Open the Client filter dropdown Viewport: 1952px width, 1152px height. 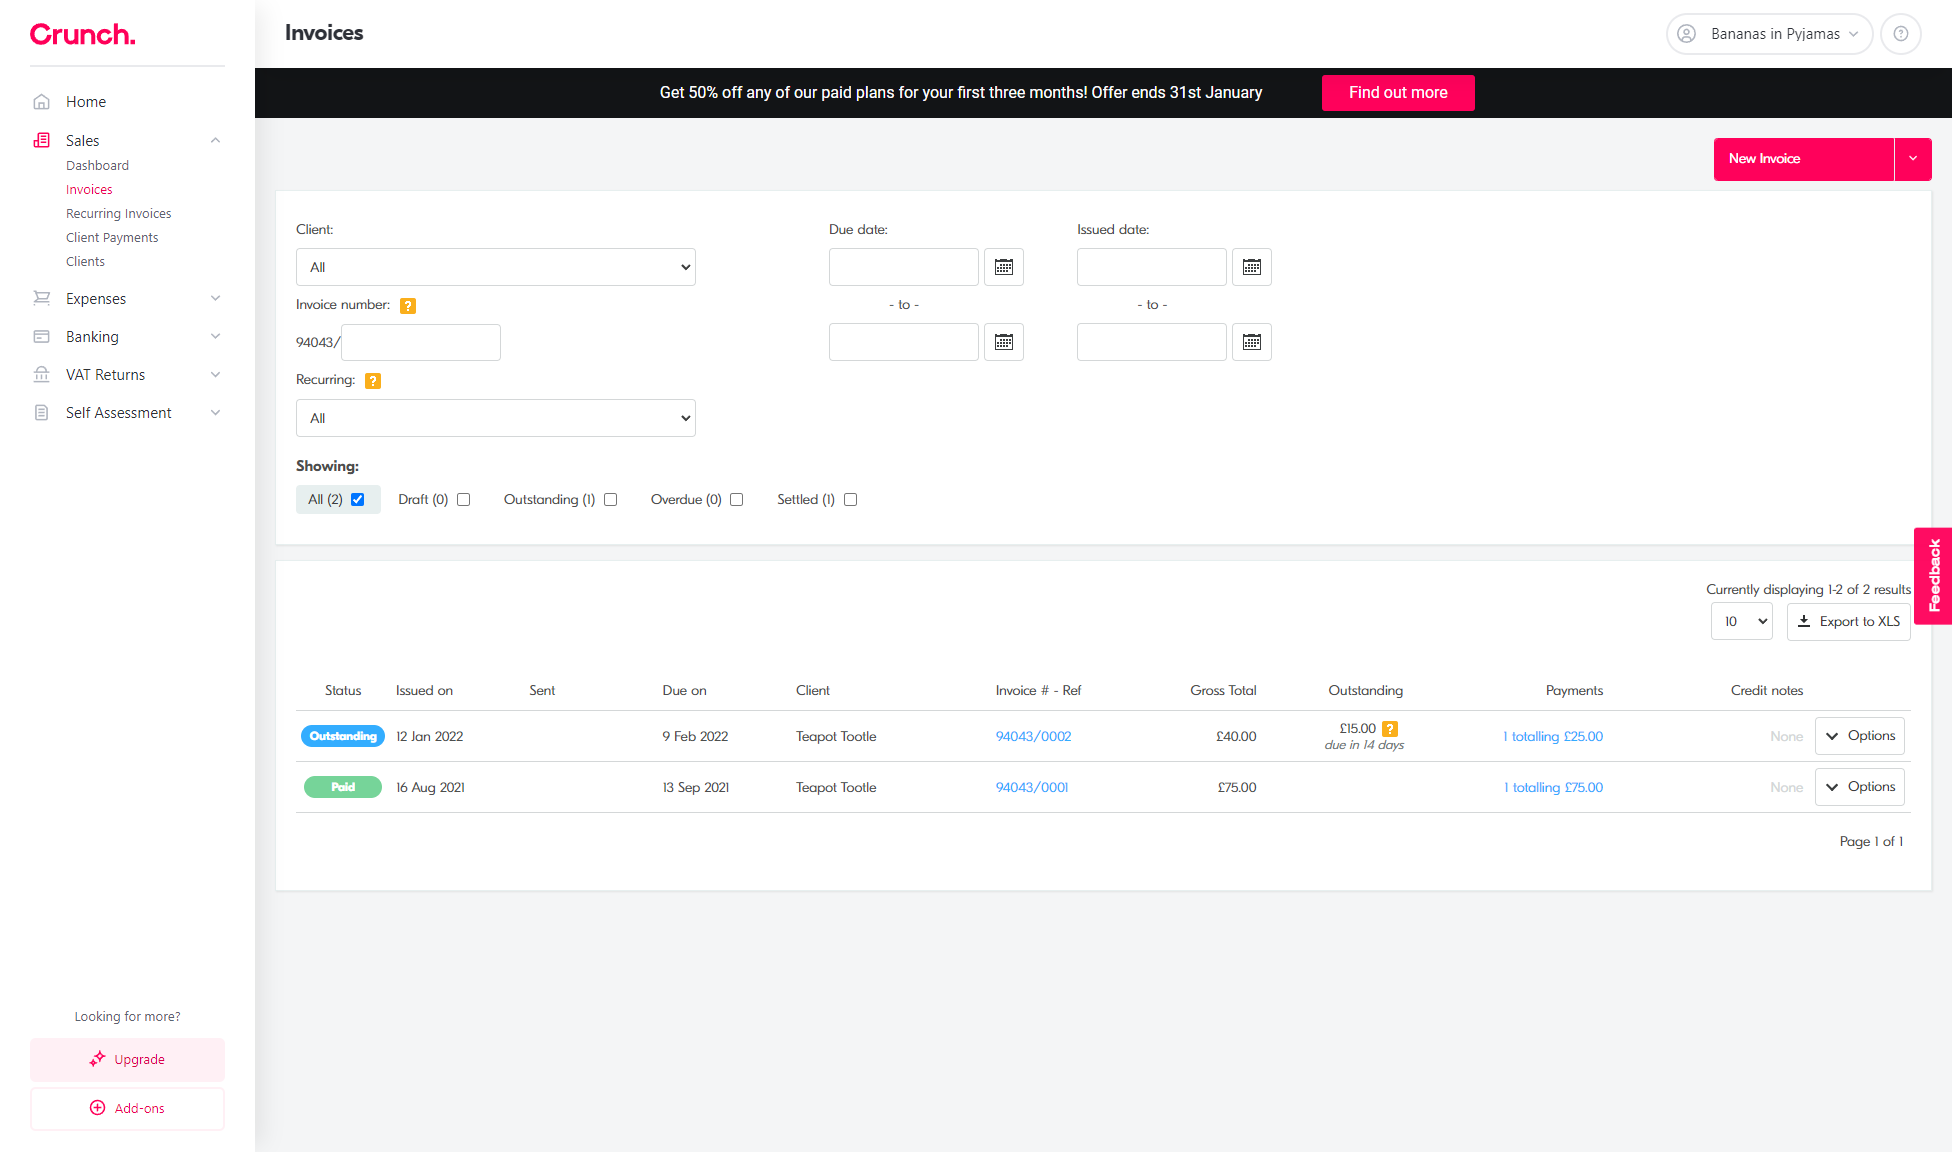click(x=495, y=267)
